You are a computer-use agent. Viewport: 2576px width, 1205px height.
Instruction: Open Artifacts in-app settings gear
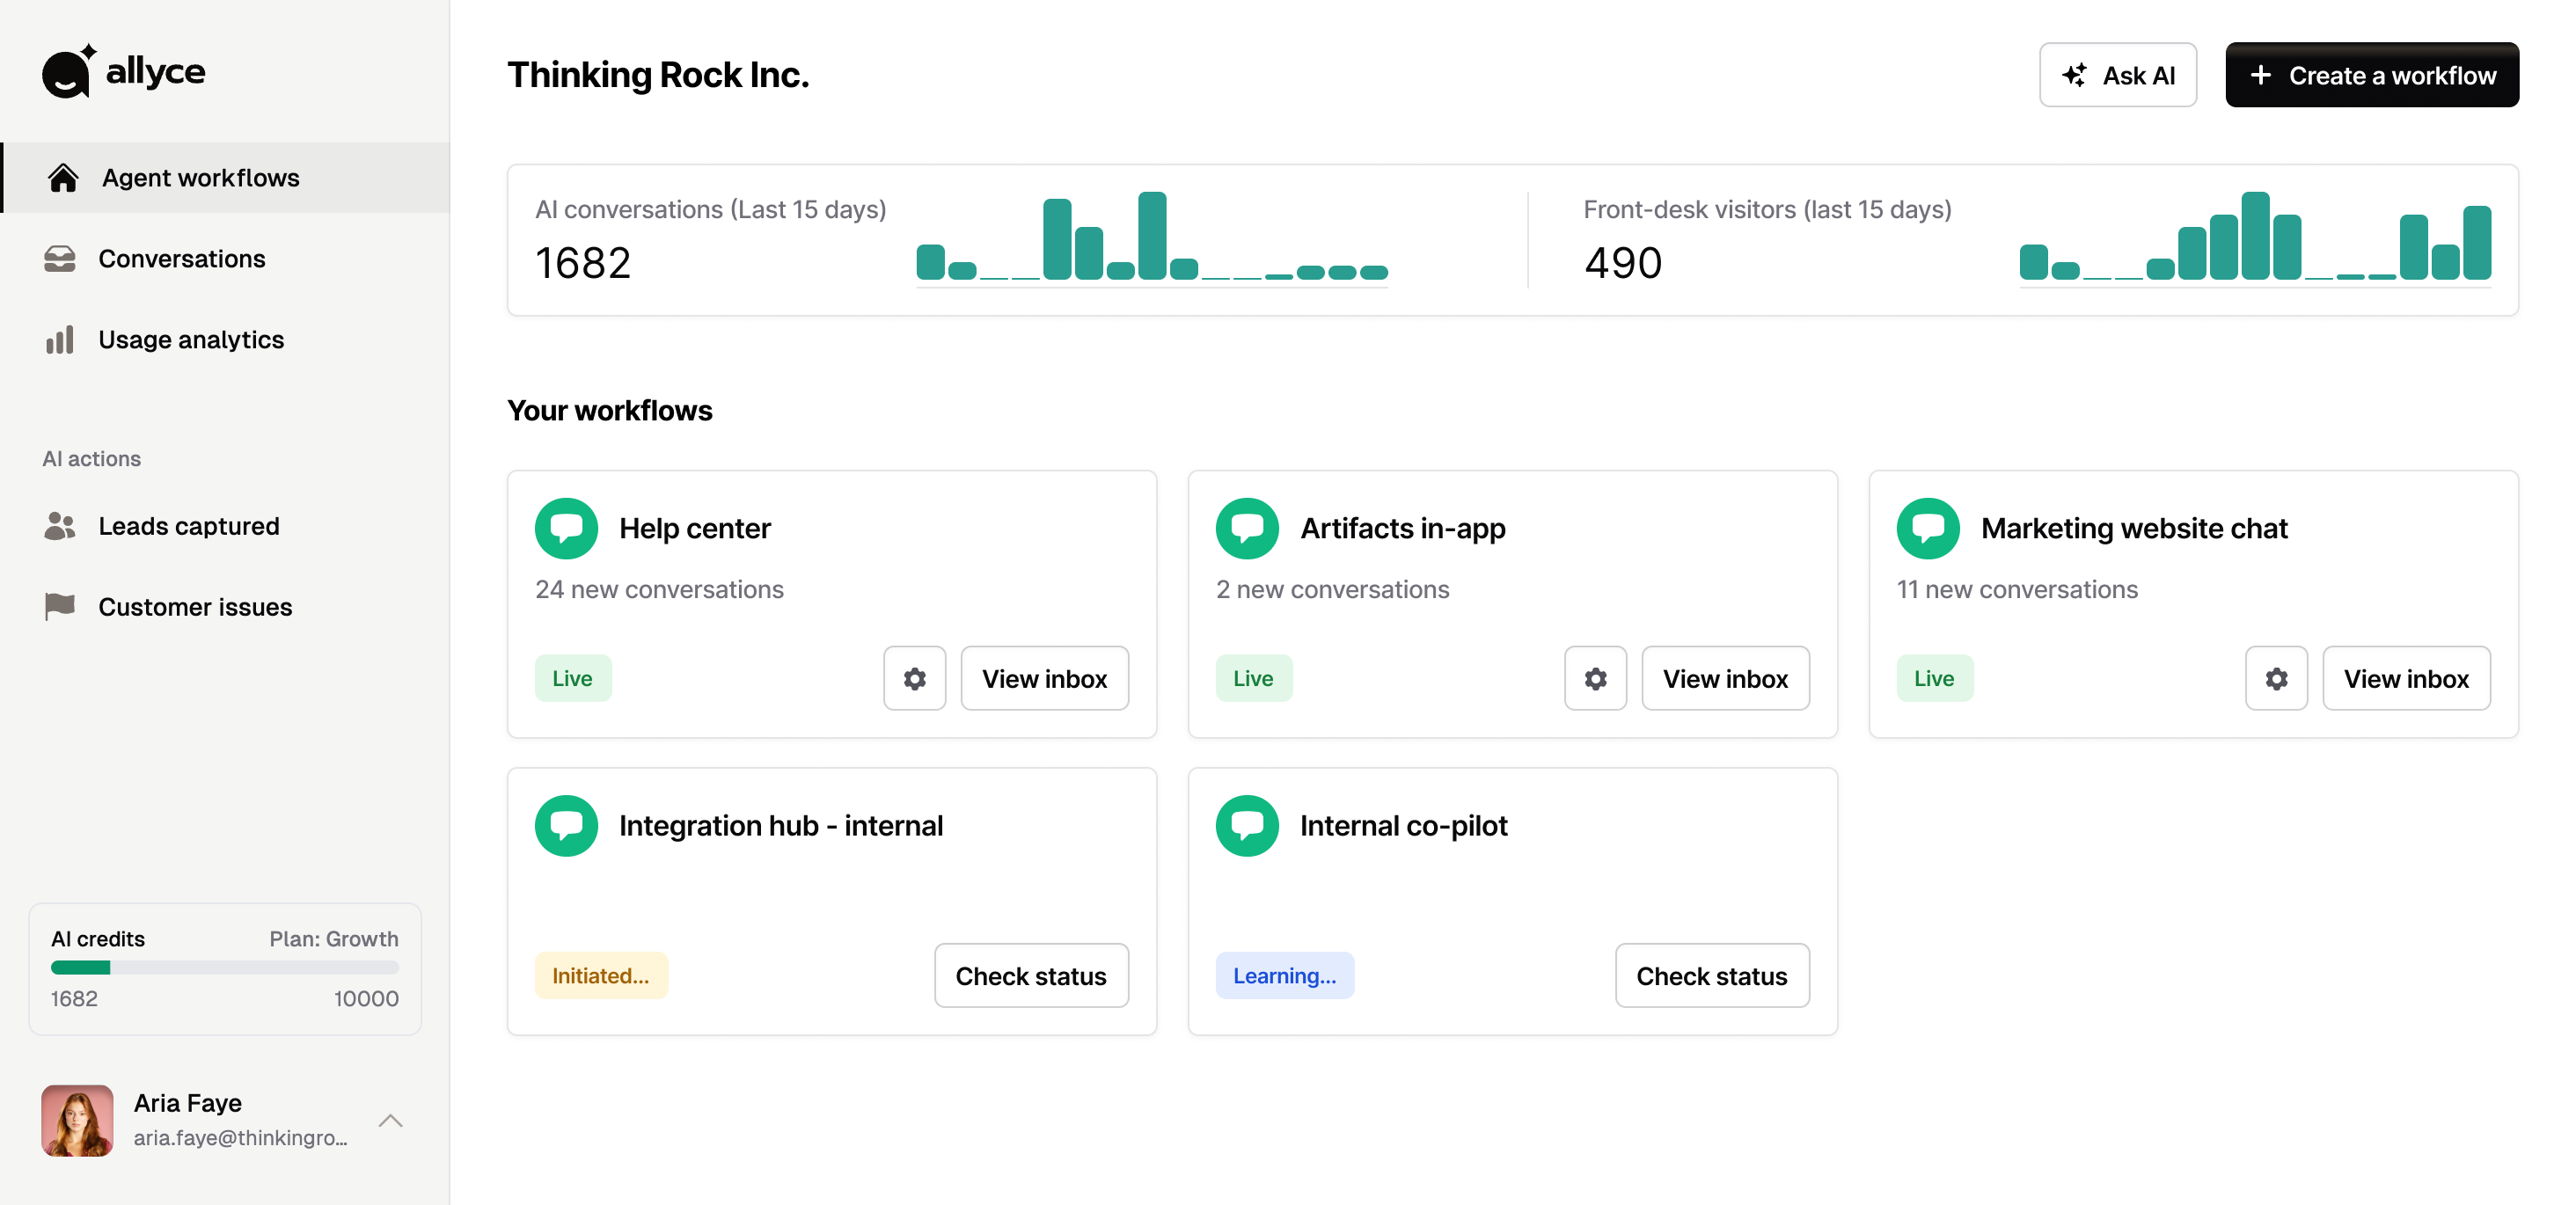point(1595,679)
